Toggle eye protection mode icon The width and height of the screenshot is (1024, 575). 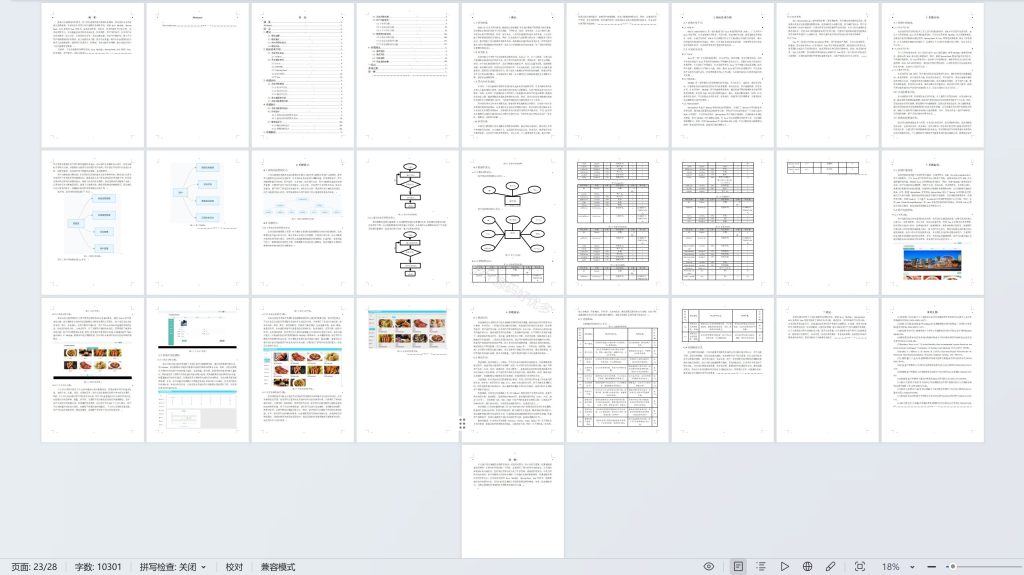coord(709,567)
